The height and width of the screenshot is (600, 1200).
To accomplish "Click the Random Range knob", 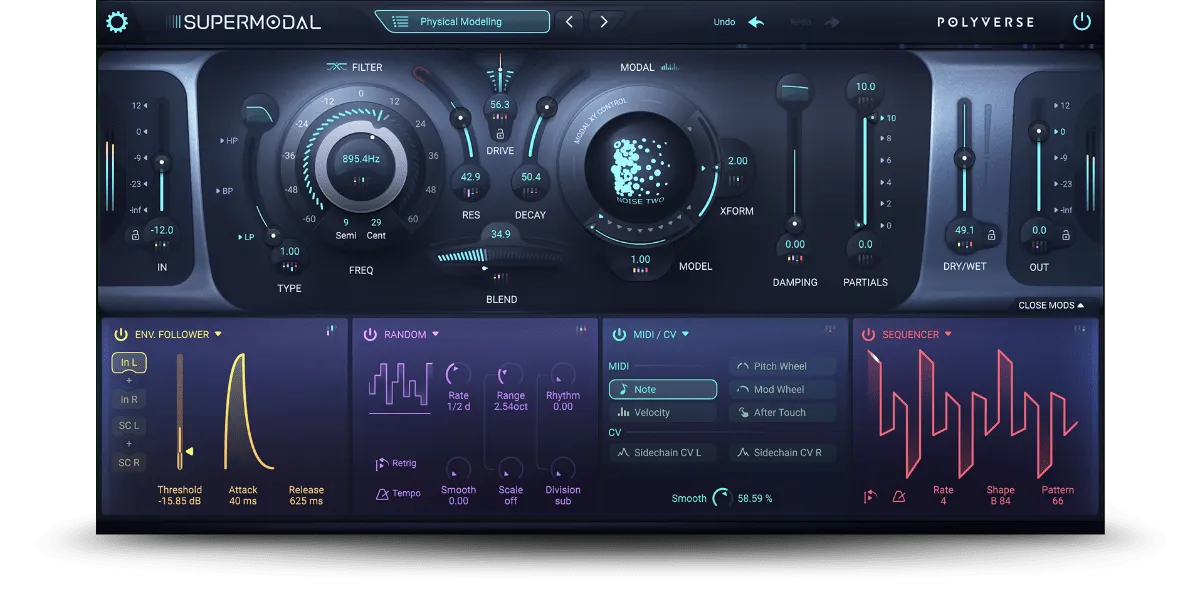I will (x=510, y=374).
